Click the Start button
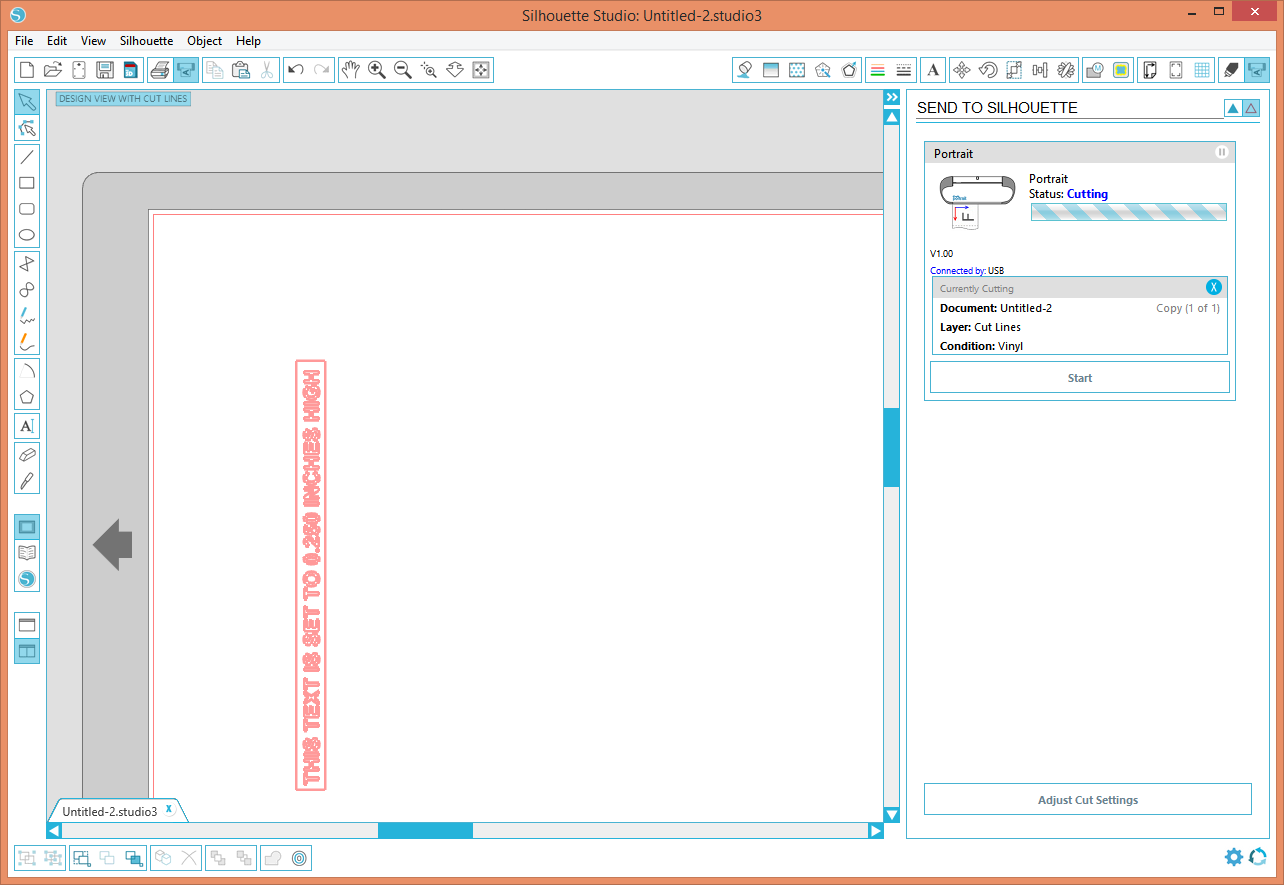 coord(1080,378)
